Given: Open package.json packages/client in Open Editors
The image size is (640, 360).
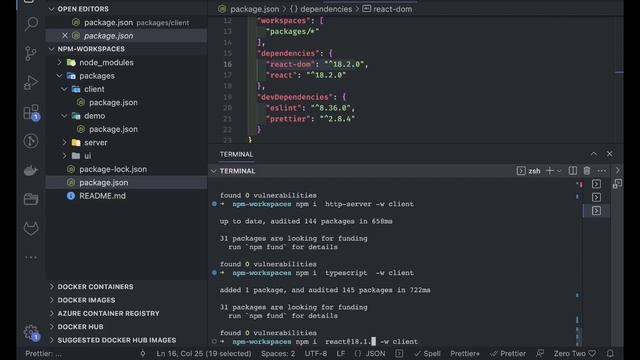Looking at the screenshot, I should [127, 22].
